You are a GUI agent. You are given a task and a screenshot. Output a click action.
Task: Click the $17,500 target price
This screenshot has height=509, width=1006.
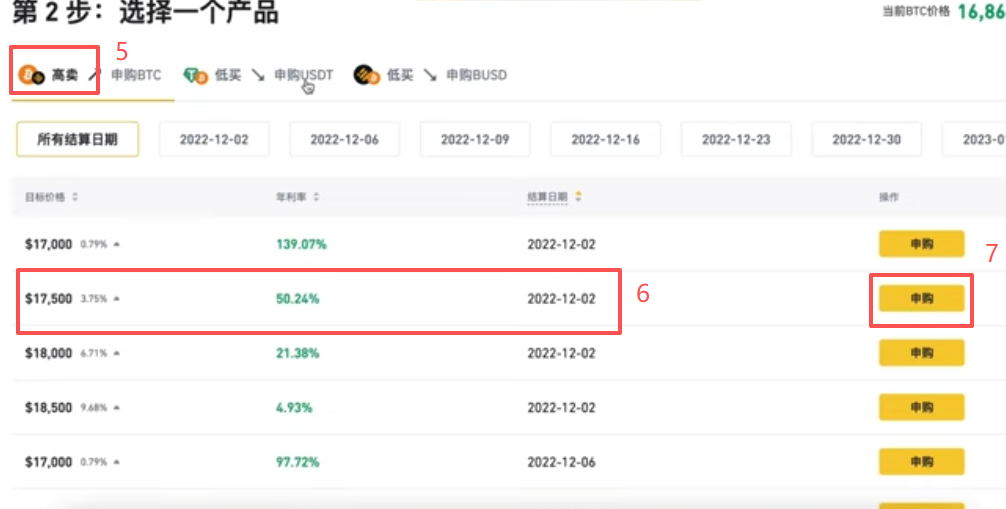point(49,299)
